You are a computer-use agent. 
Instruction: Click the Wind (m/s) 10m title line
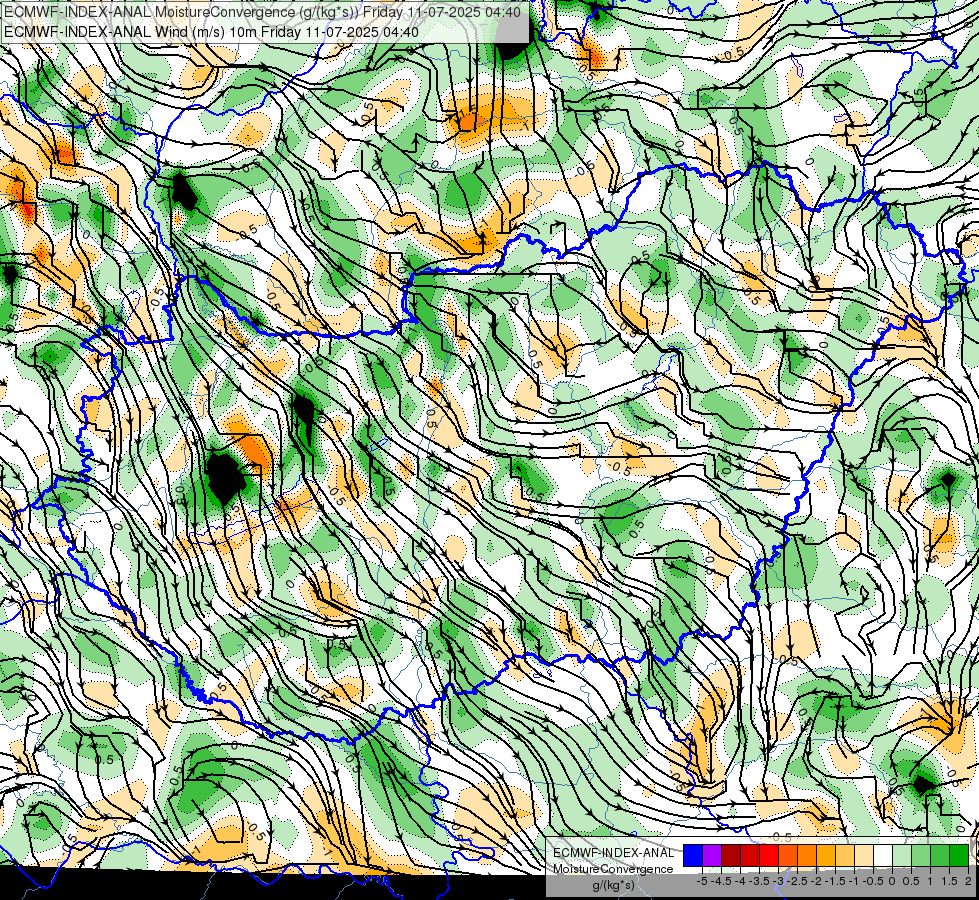coord(211,31)
